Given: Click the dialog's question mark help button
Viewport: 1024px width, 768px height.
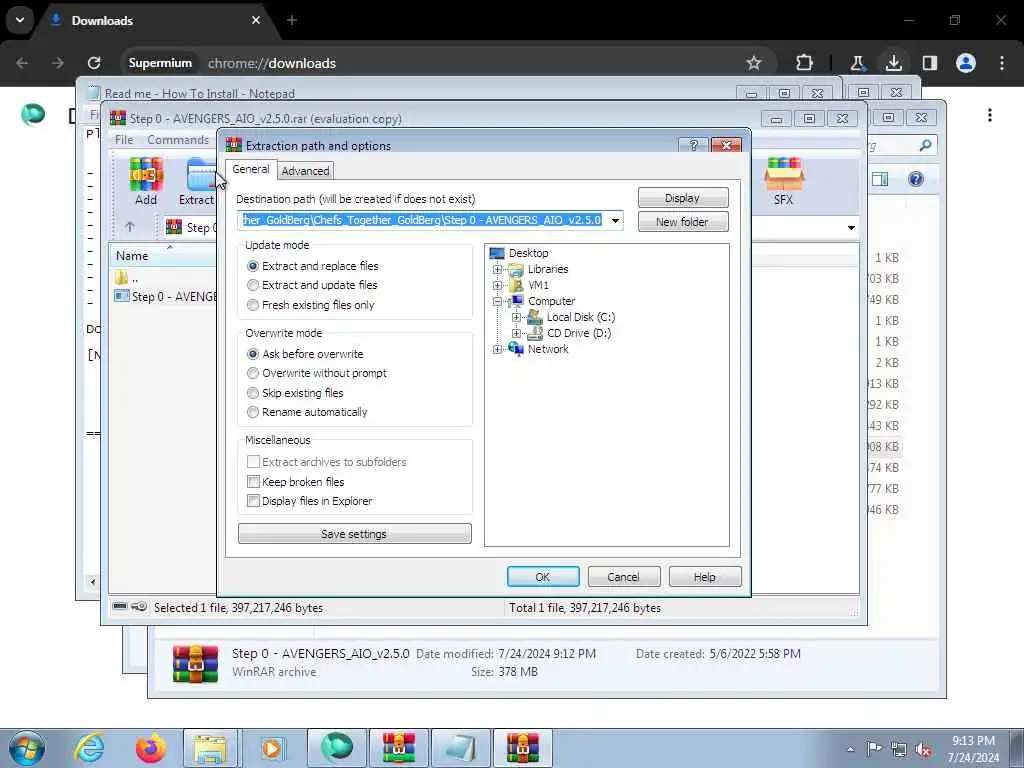Looking at the screenshot, I should click(694, 145).
